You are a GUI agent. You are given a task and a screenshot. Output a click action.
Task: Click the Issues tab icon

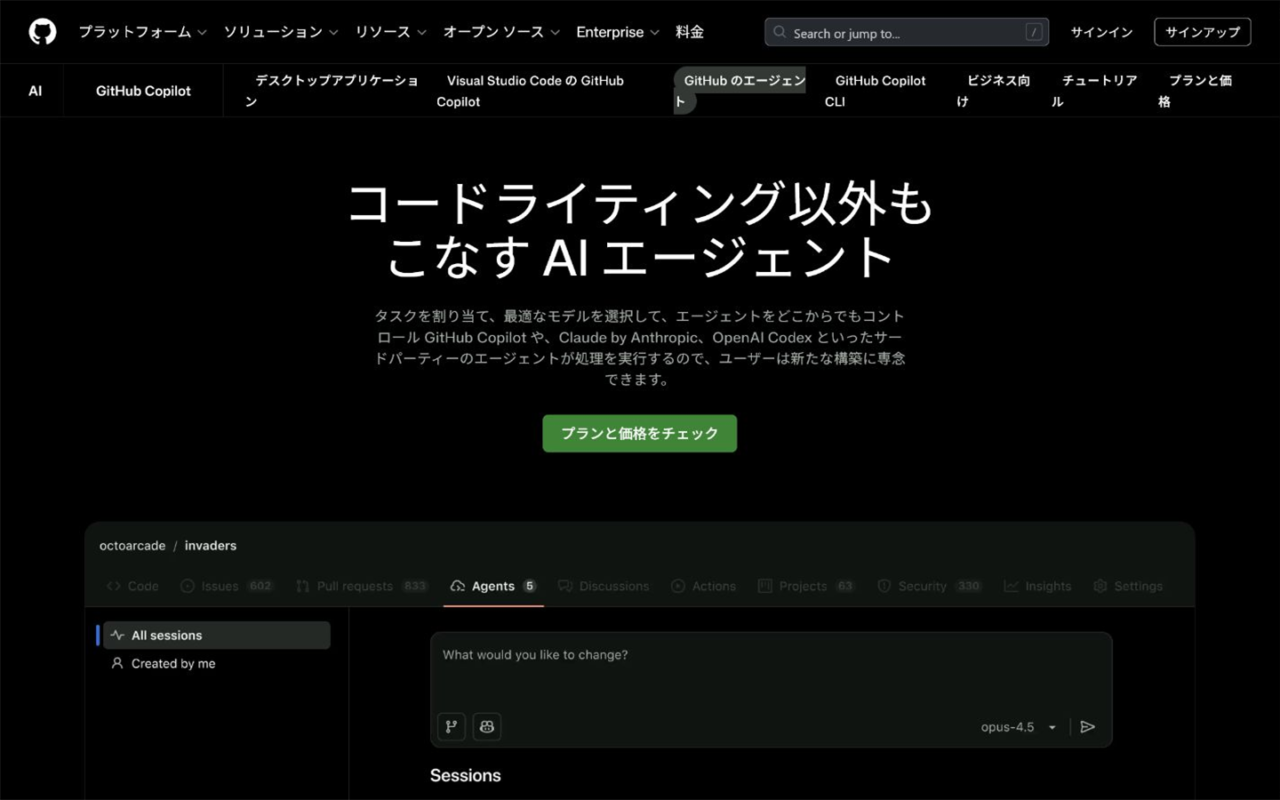coord(187,586)
